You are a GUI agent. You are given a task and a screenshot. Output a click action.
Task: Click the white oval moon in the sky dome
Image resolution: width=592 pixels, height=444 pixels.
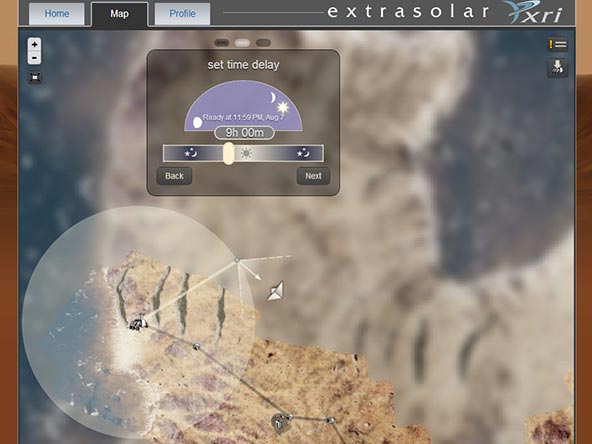[x=197, y=122]
